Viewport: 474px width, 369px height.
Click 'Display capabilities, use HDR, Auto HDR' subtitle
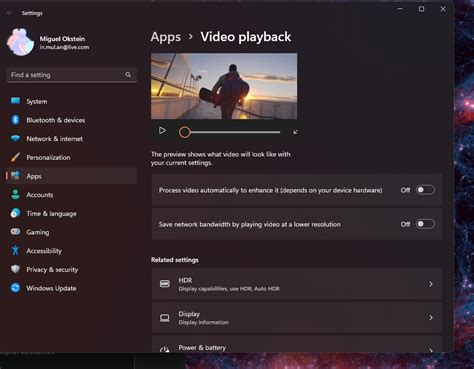(229, 289)
